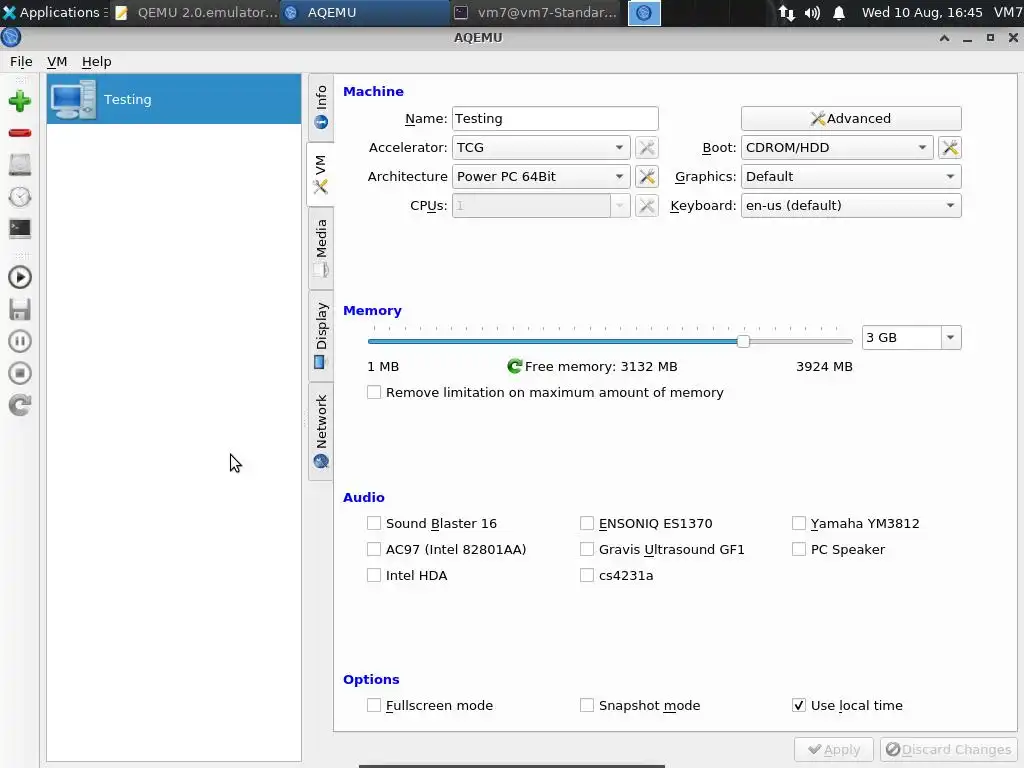
Task: Open the Architecture settings tool icon
Action: pyautogui.click(x=647, y=176)
